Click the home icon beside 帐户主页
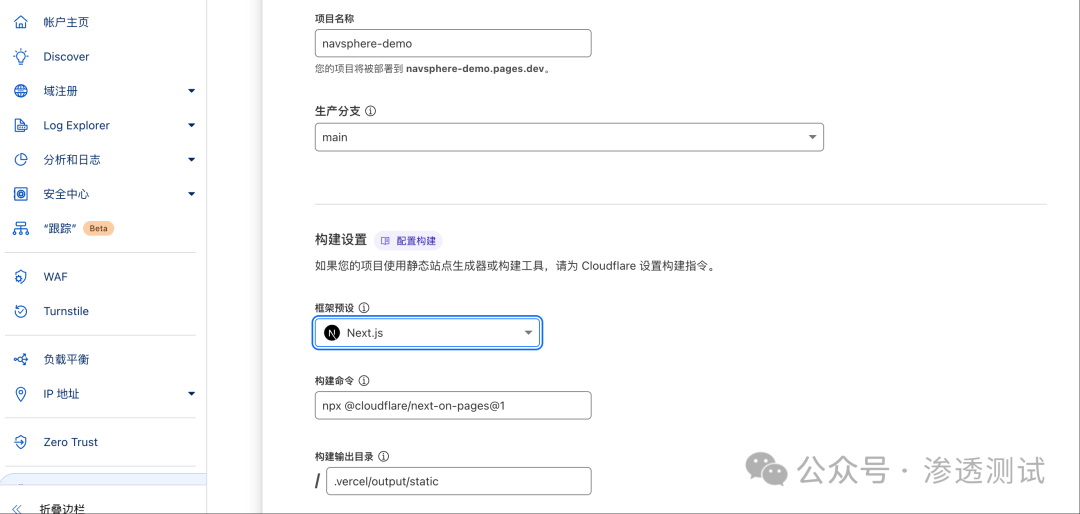 tap(21, 22)
